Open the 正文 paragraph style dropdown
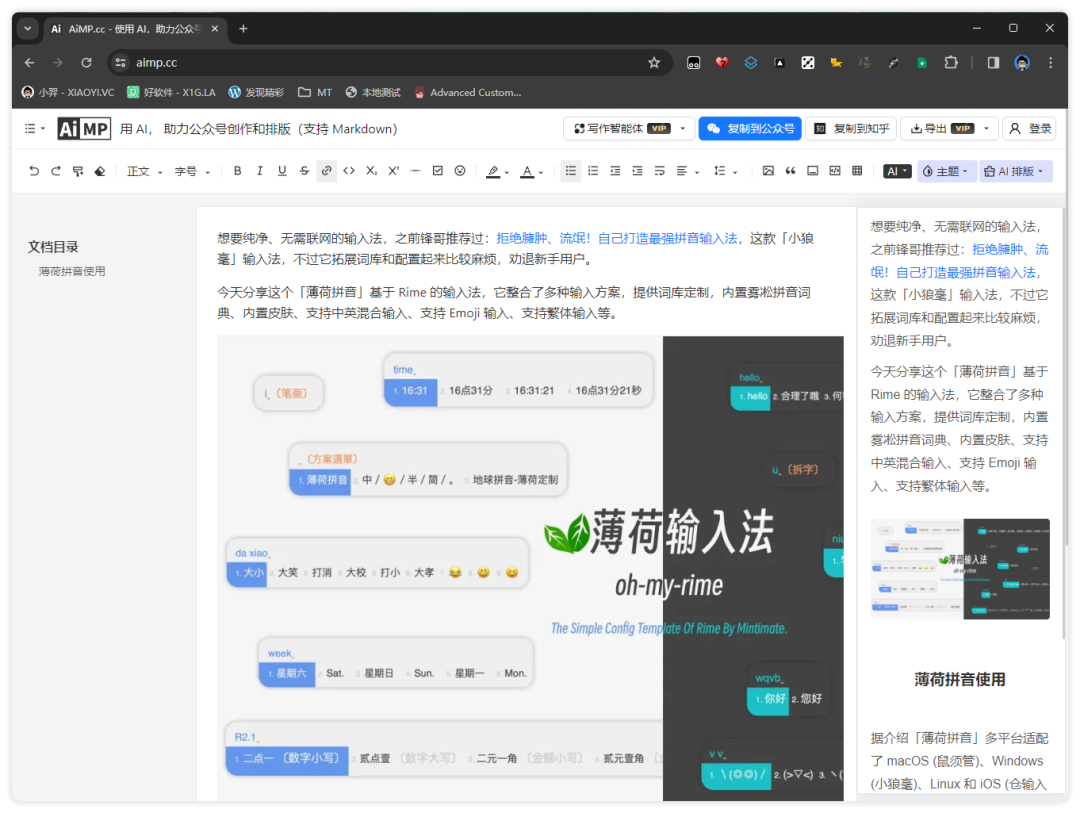This screenshot has height=813, width=1080. pyautogui.click(x=144, y=171)
